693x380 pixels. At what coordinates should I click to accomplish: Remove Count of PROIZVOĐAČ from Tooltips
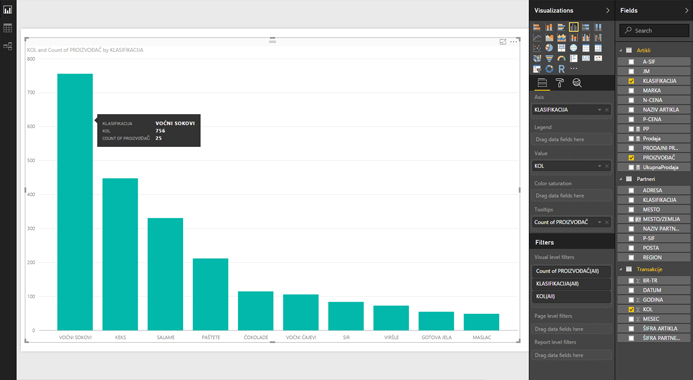click(607, 222)
